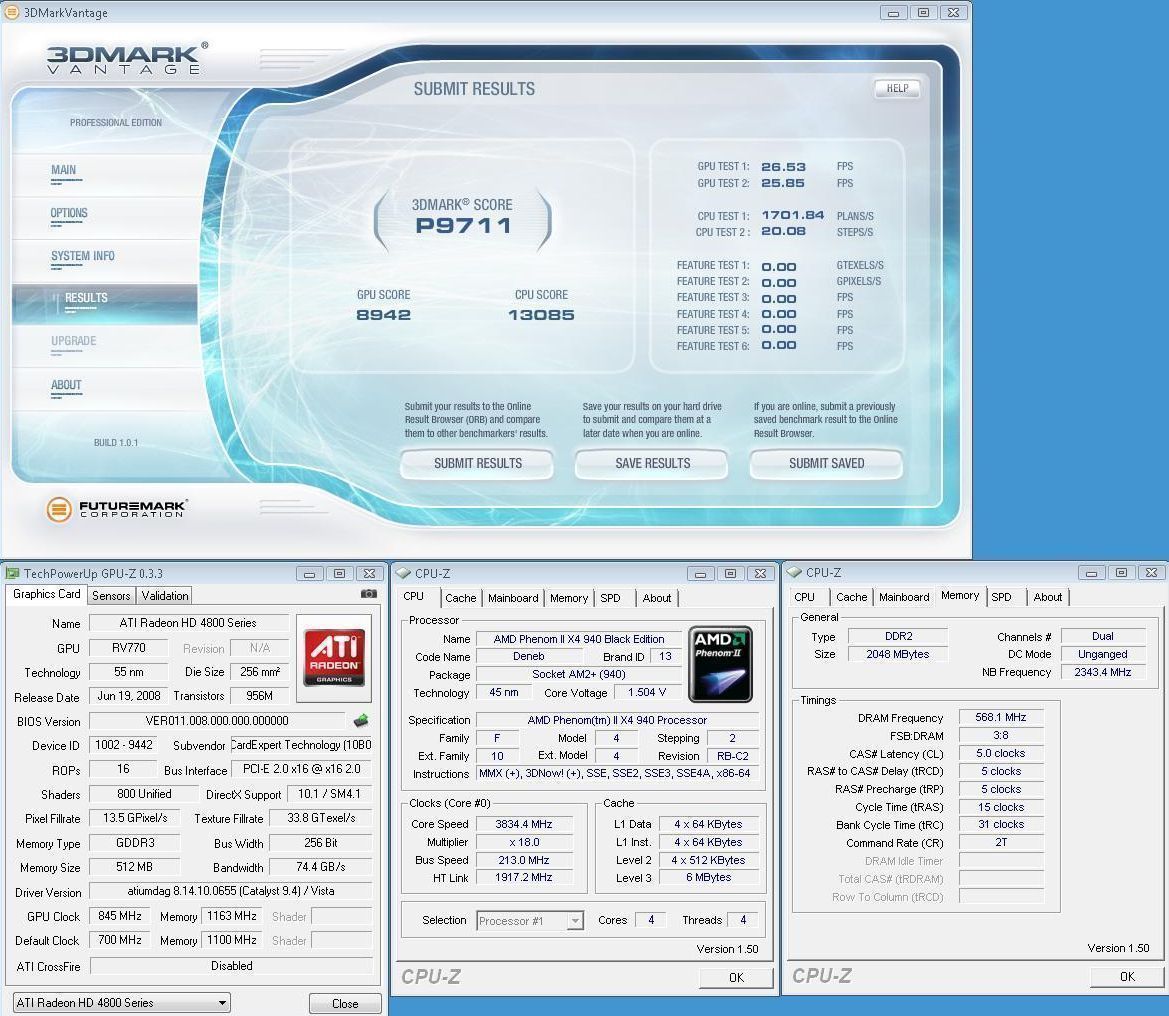Click the NB Frequency 2343.4 MHz value
The height and width of the screenshot is (1016, 1169).
pos(1103,672)
